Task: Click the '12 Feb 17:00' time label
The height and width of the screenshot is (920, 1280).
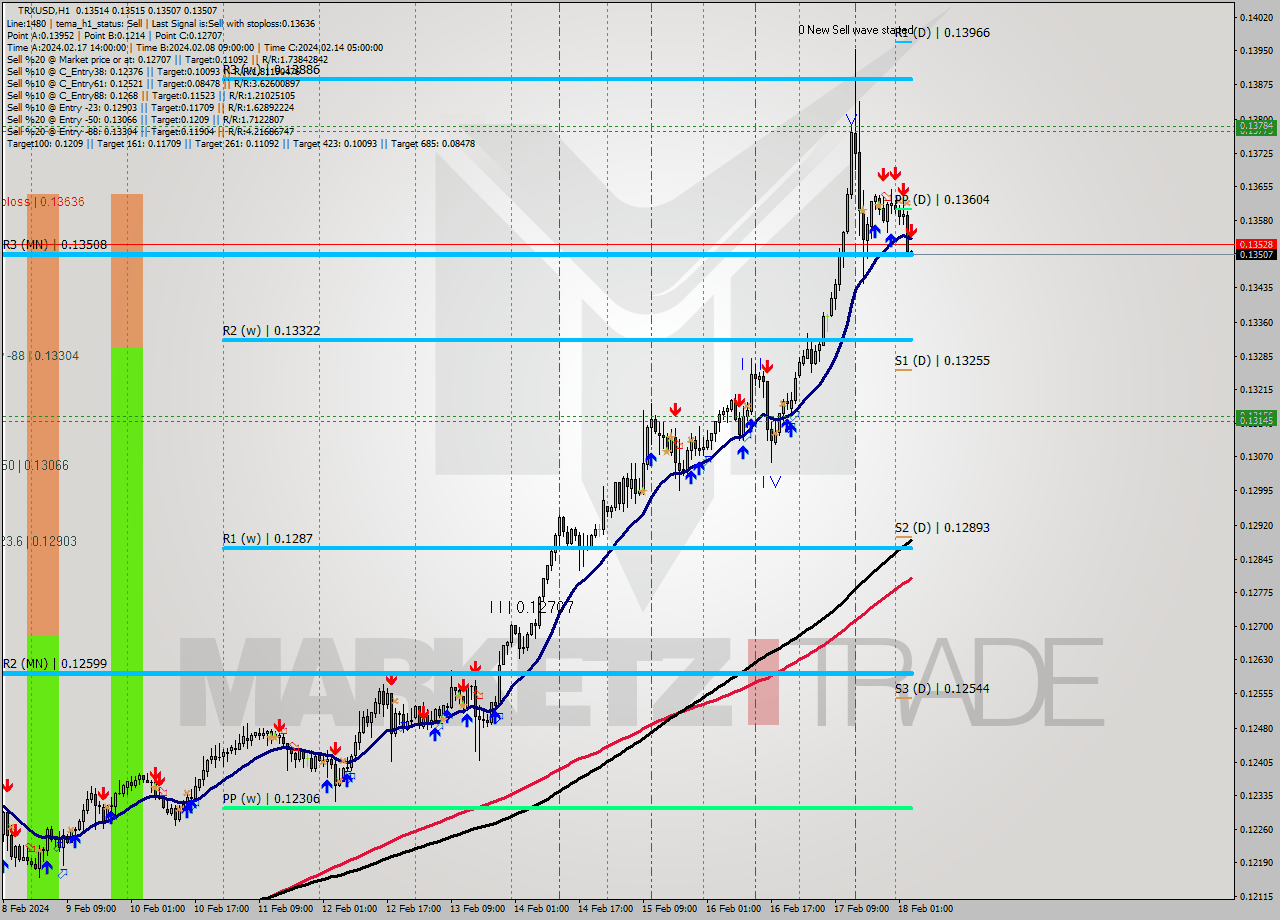Action: pos(413,909)
